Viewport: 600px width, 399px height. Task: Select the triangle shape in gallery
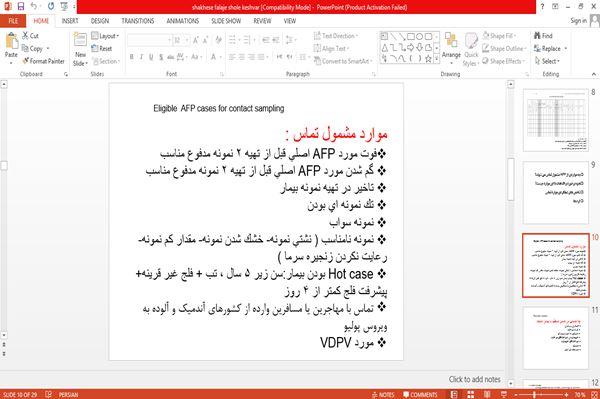point(385,47)
